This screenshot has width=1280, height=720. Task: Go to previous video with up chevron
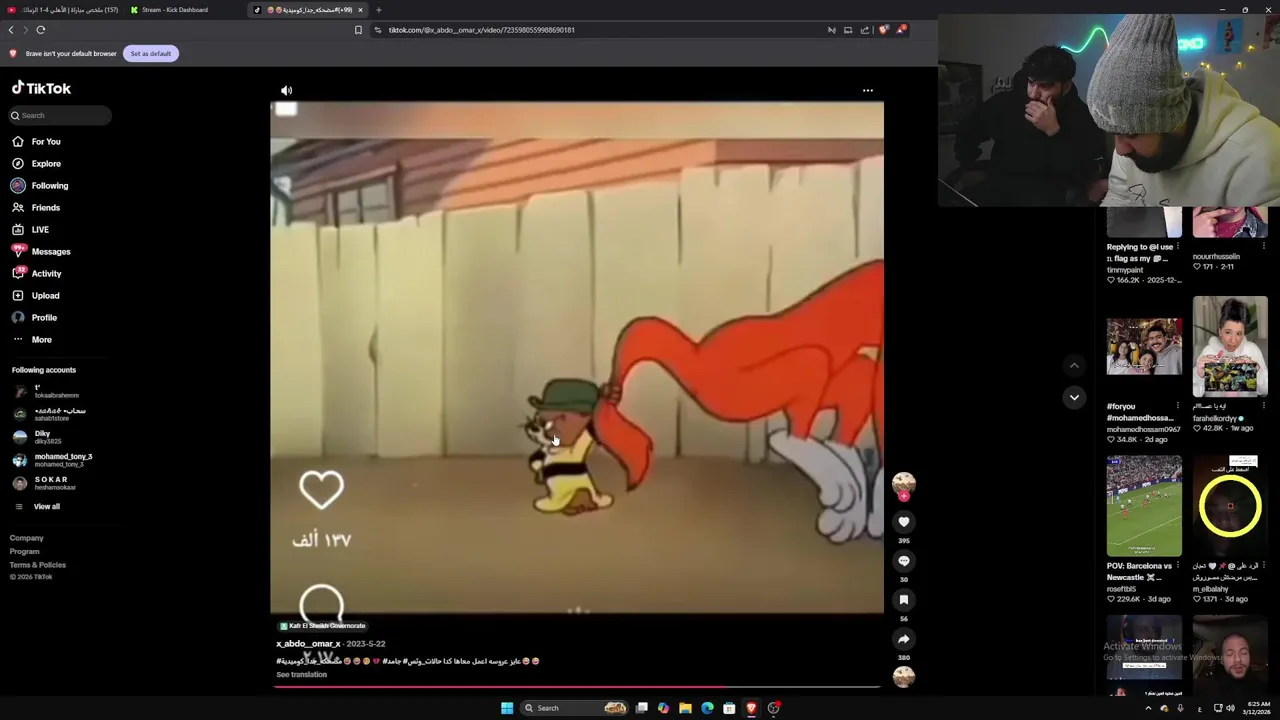[x=1074, y=366]
